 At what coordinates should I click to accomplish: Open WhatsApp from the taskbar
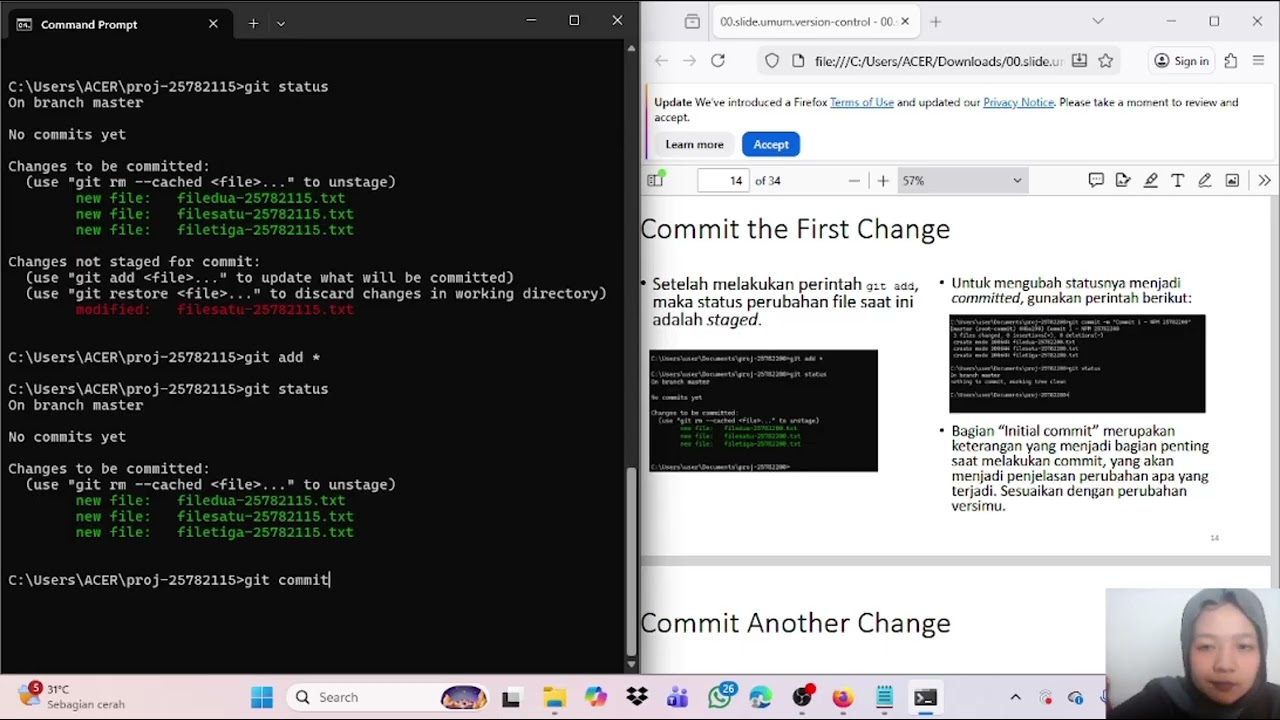coord(720,697)
